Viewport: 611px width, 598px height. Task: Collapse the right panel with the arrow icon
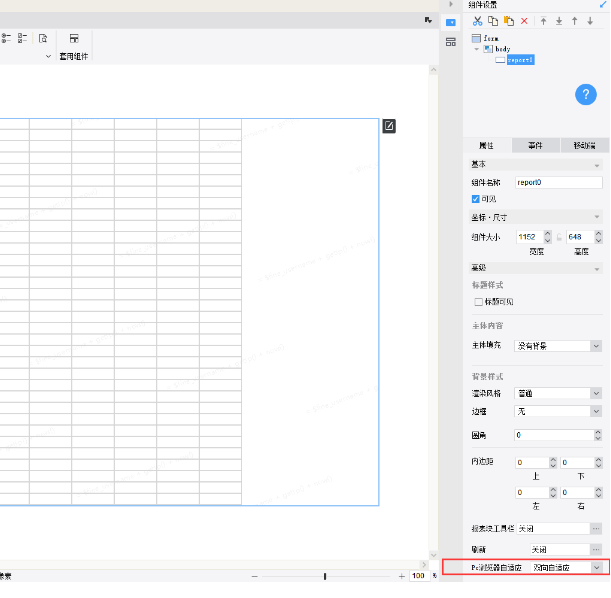point(451,4)
